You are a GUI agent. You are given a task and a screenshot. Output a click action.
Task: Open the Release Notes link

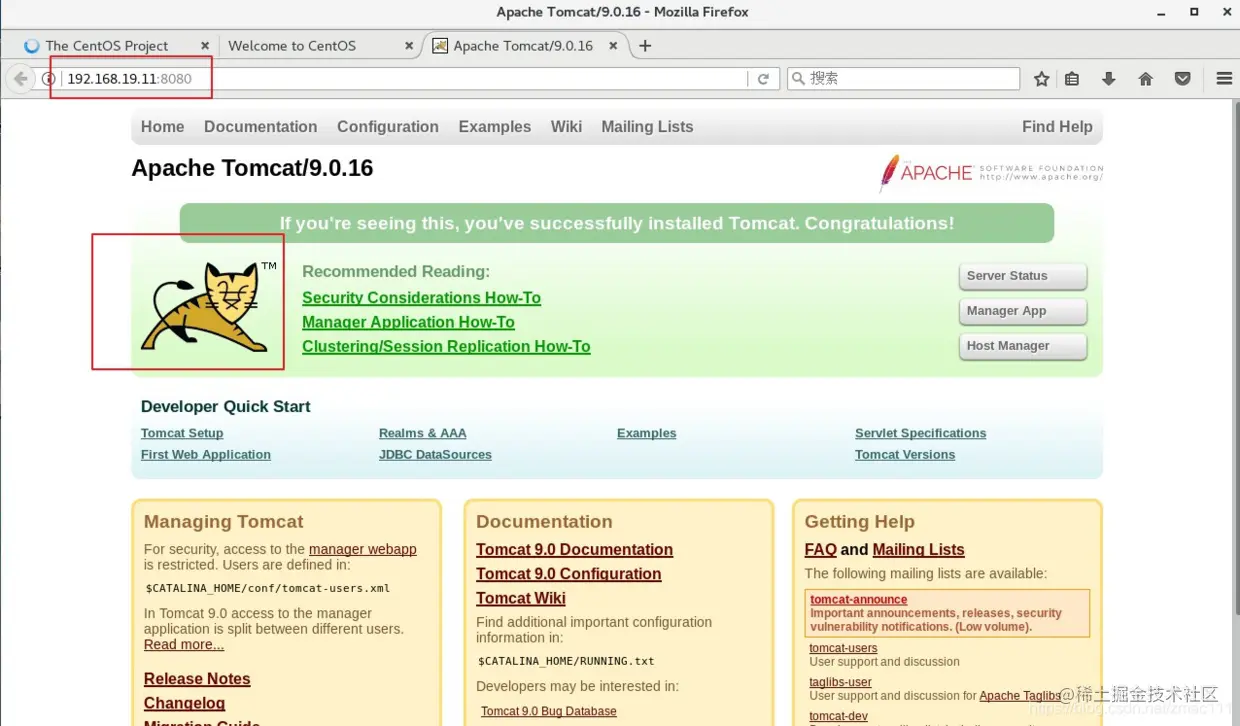tap(197, 679)
